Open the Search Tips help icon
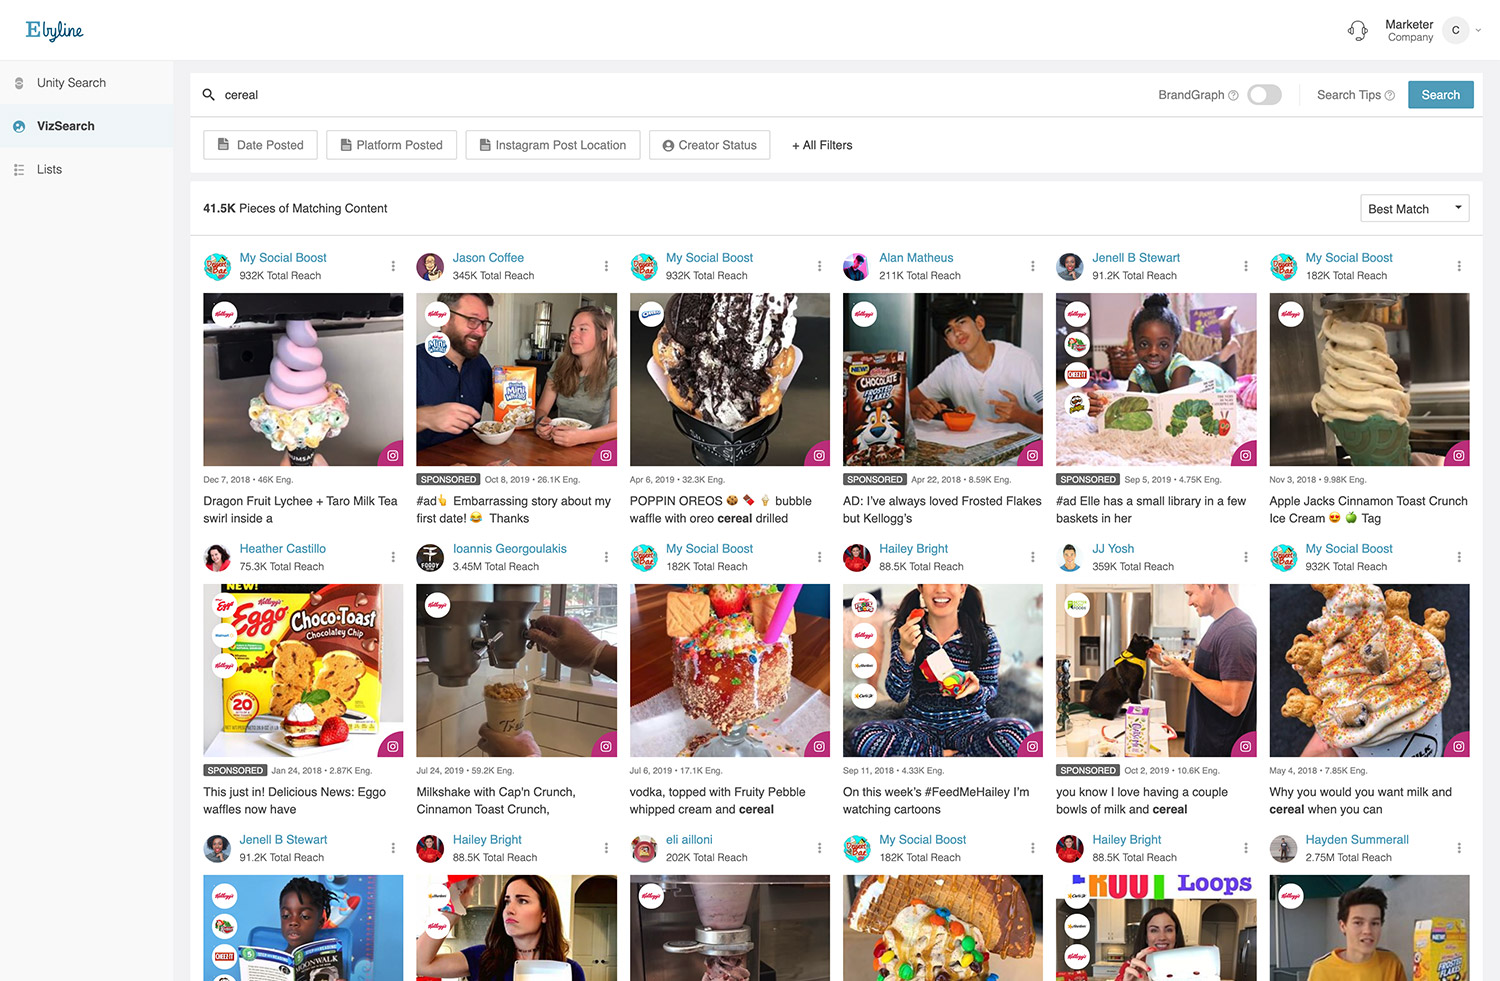Viewport: 1500px width, 981px height. pos(1389,96)
